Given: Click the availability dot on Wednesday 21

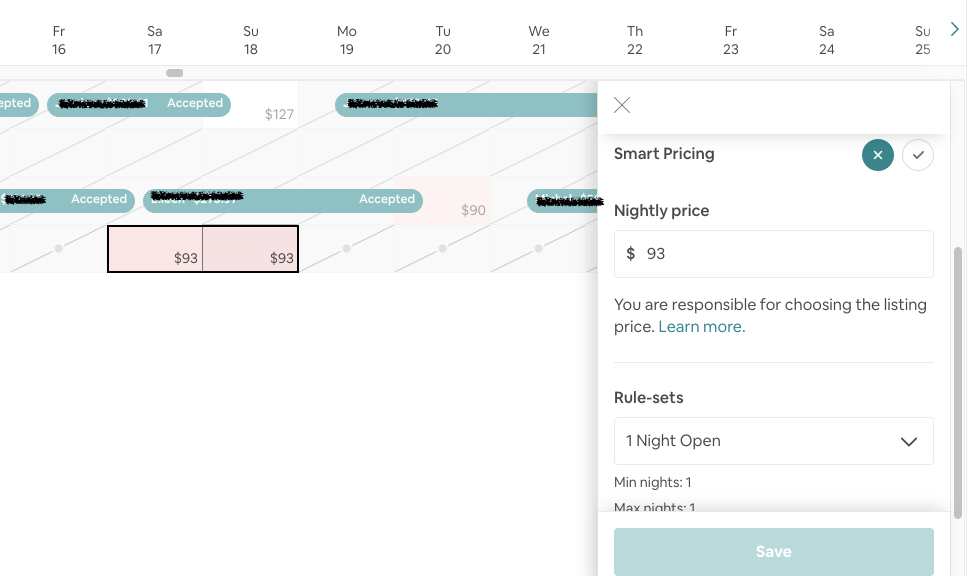Looking at the screenshot, I should point(539,248).
